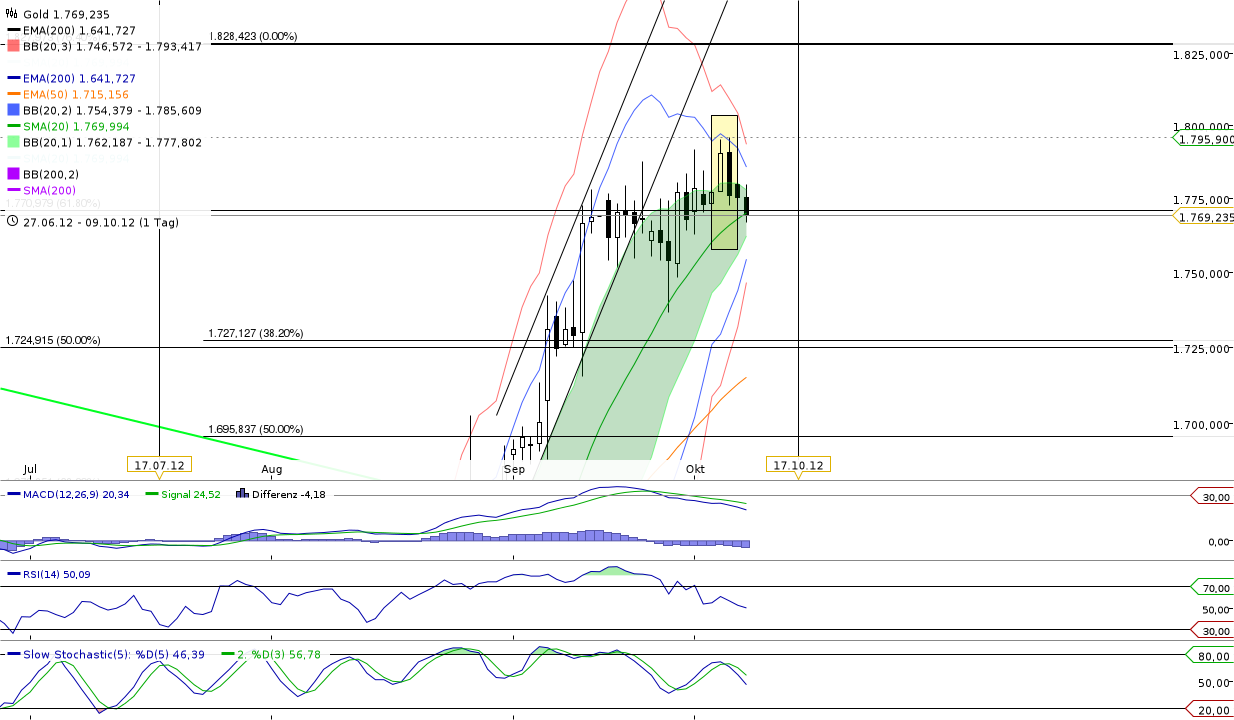1234x720 pixels.
Task: Click the Differenz histogram icon
Action: point(239,494)
